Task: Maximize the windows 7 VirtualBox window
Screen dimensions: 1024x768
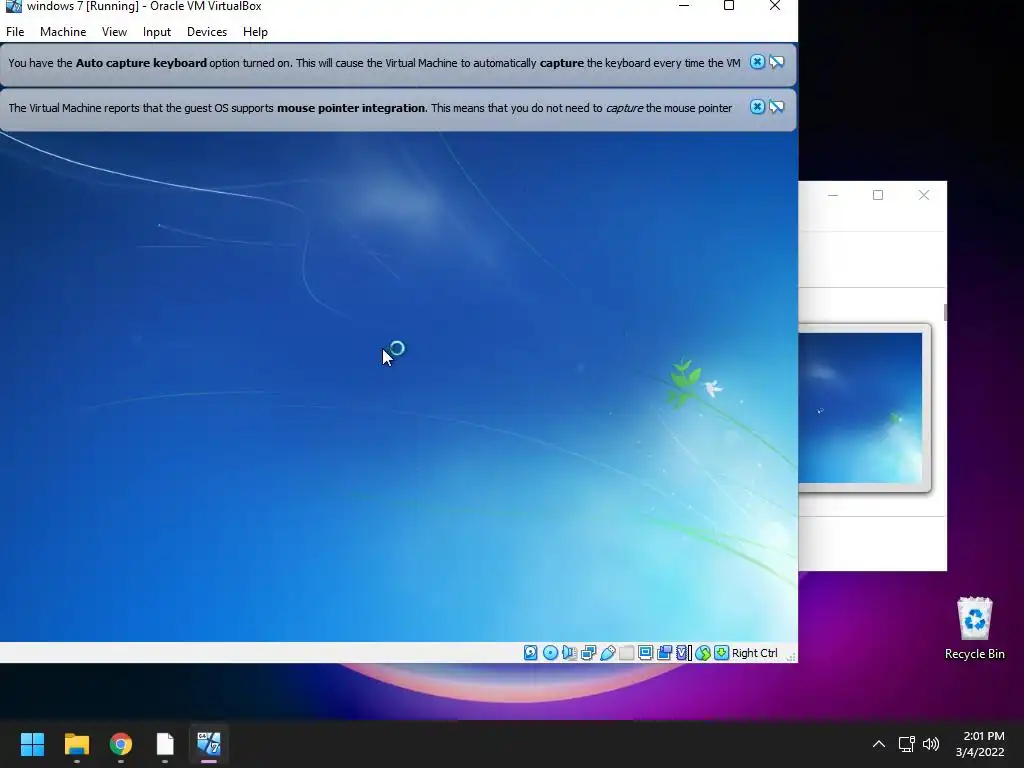Action: click(x=729, y=6)
